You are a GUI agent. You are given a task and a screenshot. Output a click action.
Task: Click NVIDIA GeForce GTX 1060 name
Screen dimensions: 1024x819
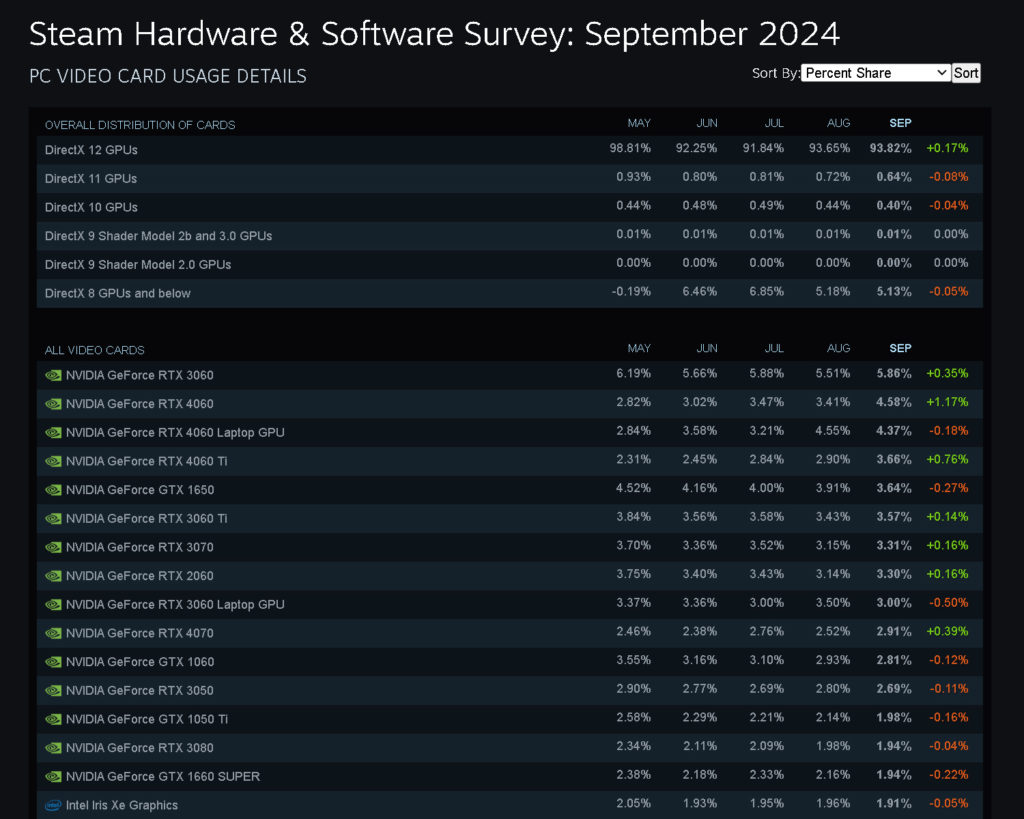(140, 663)
